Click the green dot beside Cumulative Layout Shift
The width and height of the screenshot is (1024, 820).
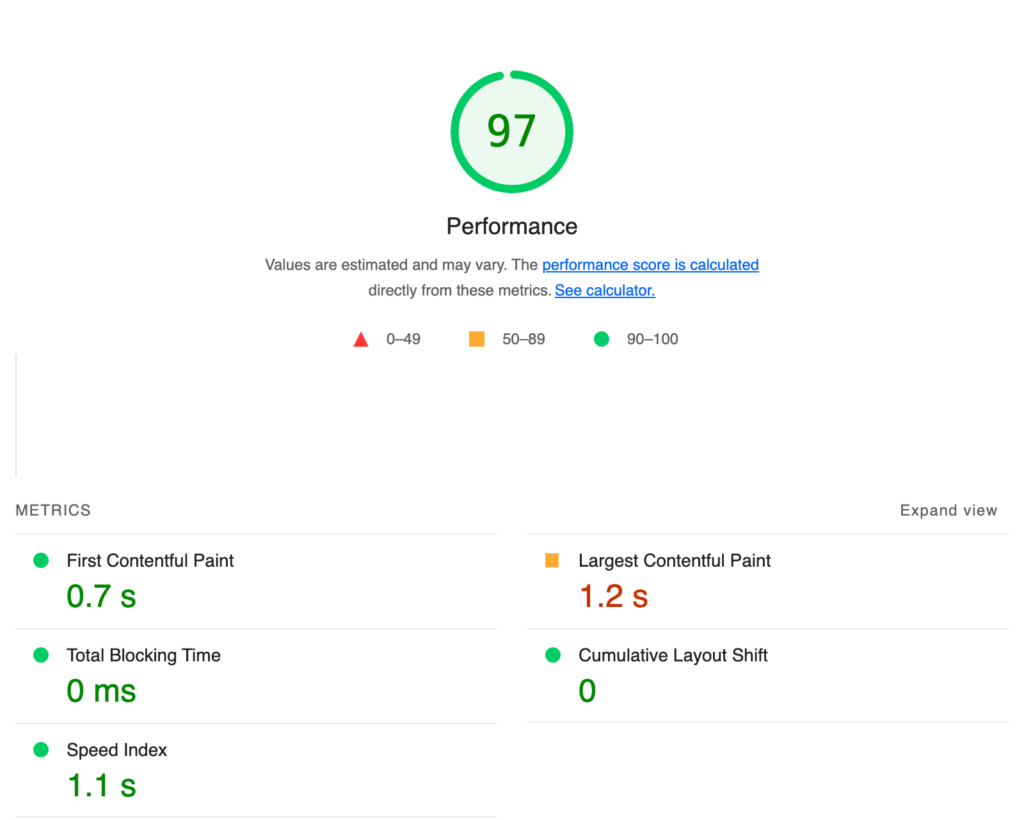(x=552, y=655)
